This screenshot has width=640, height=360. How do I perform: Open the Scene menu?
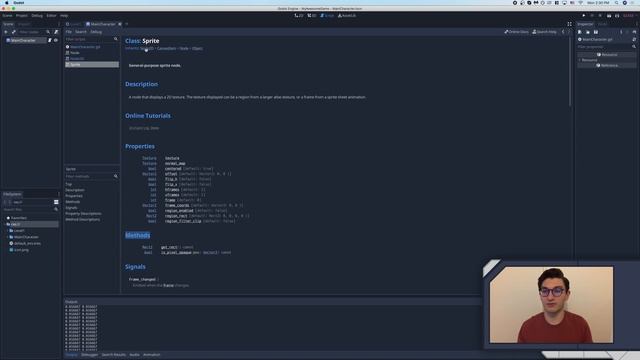tap(7, 16)
